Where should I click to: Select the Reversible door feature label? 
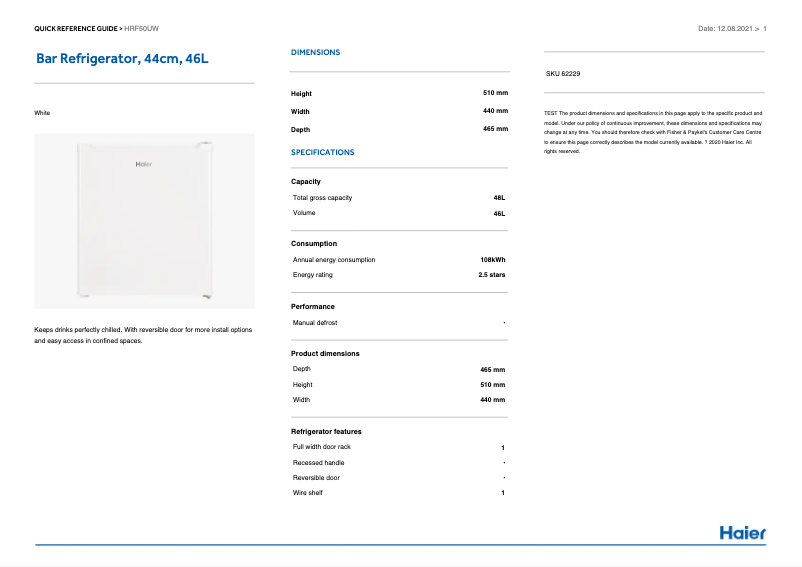(x=316, y=478)
